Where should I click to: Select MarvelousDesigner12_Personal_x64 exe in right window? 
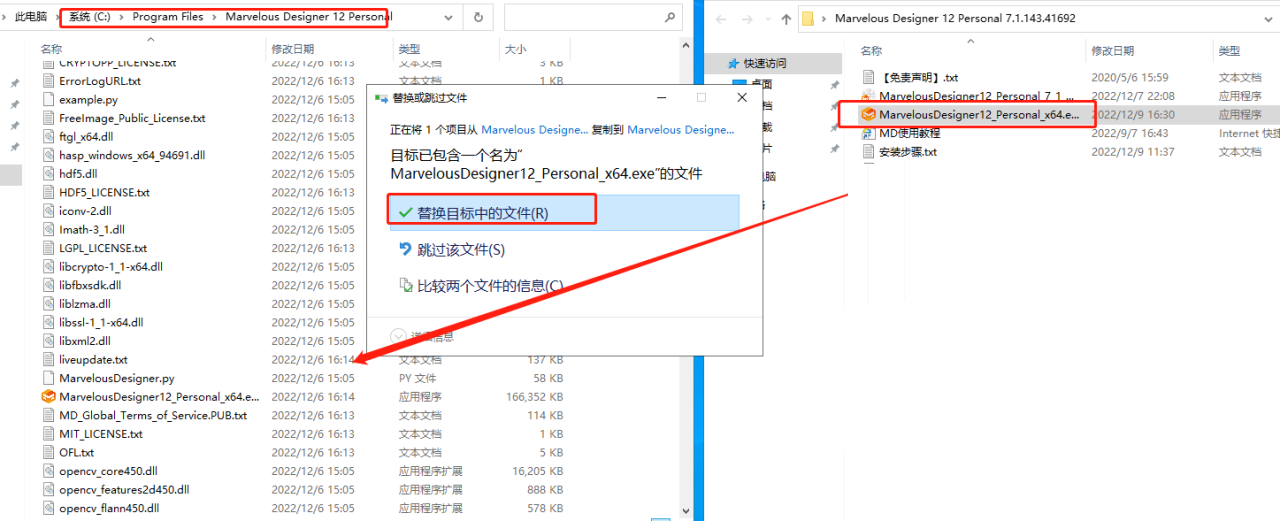point(979,115)
